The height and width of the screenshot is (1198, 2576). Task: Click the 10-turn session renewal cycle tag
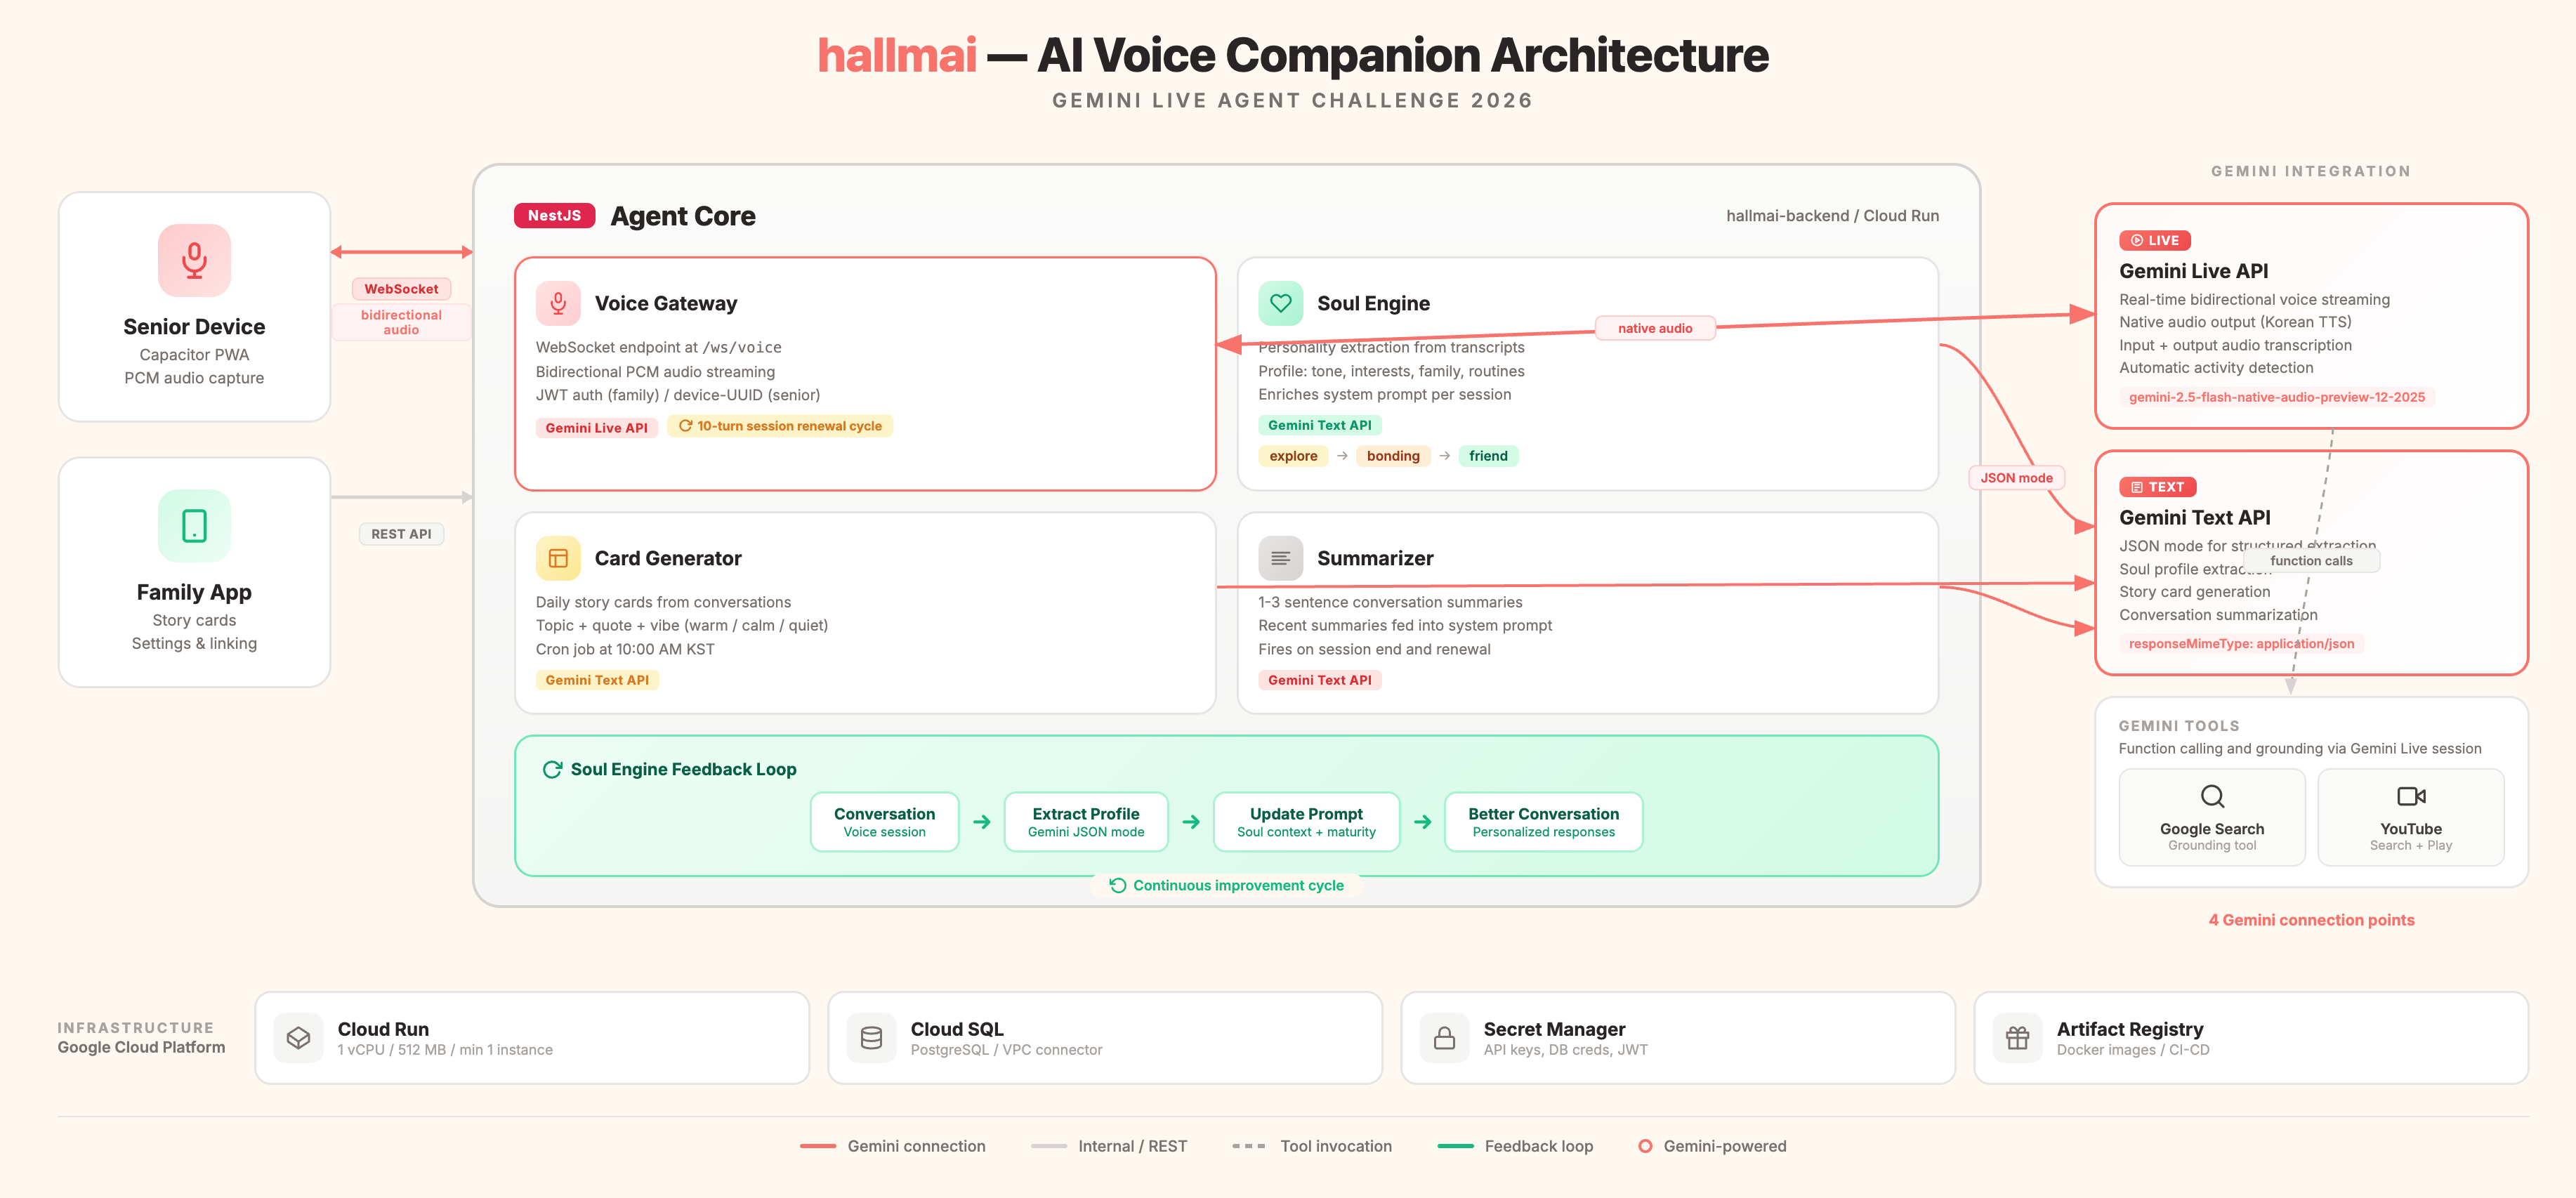(780, 426)
